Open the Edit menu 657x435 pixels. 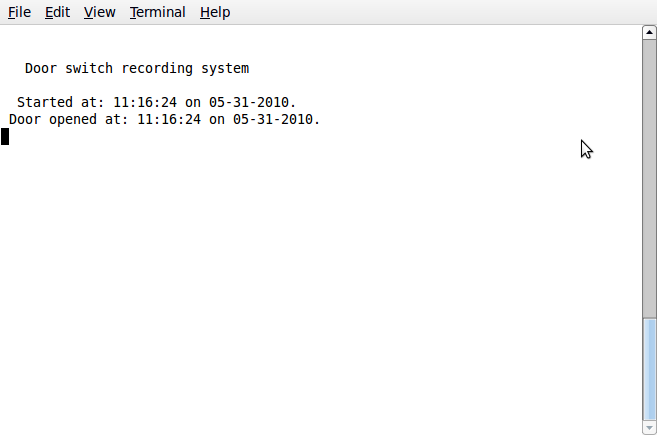pyautogui.click(x=57, y=12)
